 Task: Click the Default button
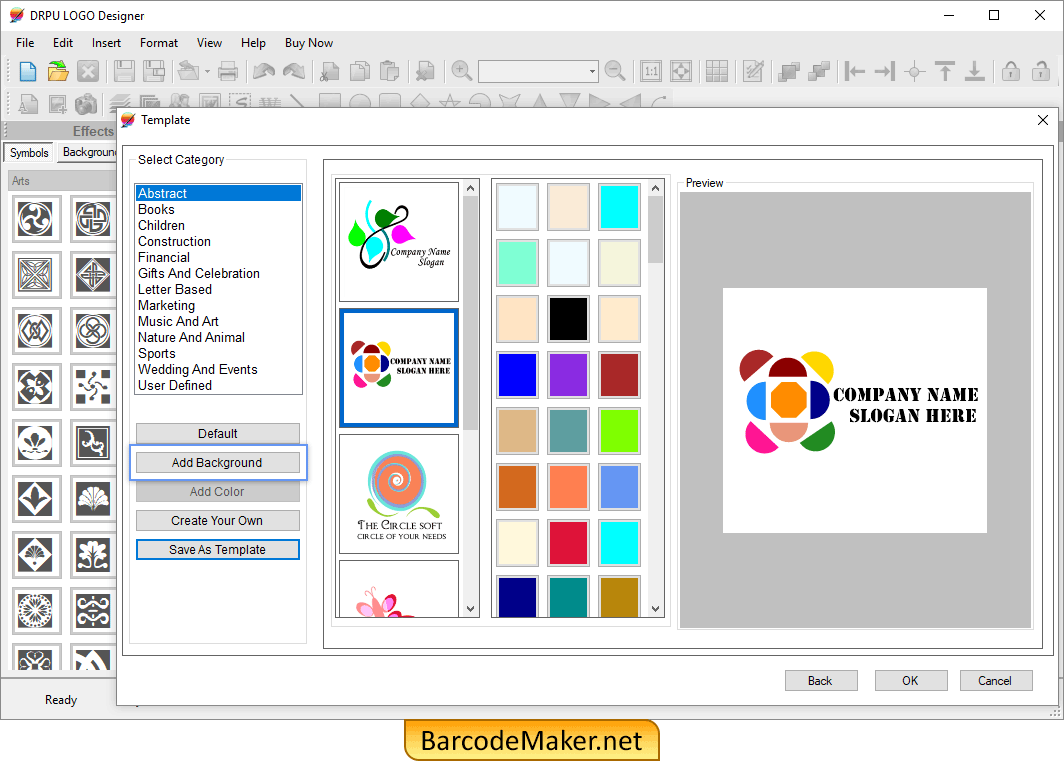coord(218,433)
